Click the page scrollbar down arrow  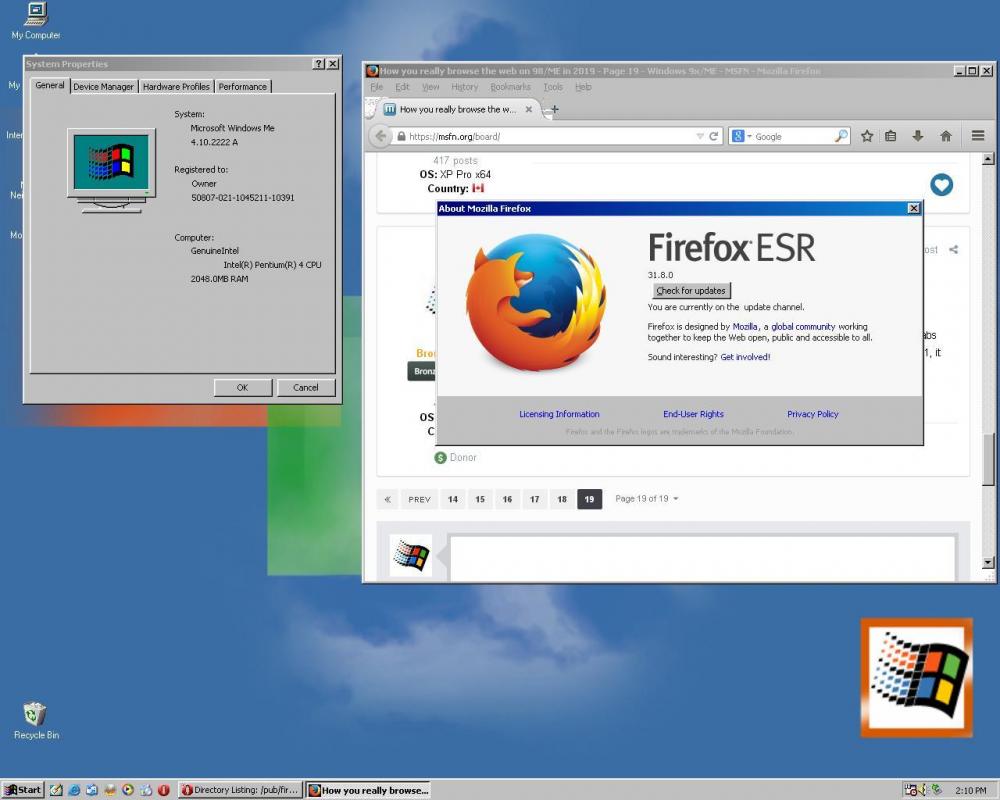pyautogui.click(x=988, y=563)
